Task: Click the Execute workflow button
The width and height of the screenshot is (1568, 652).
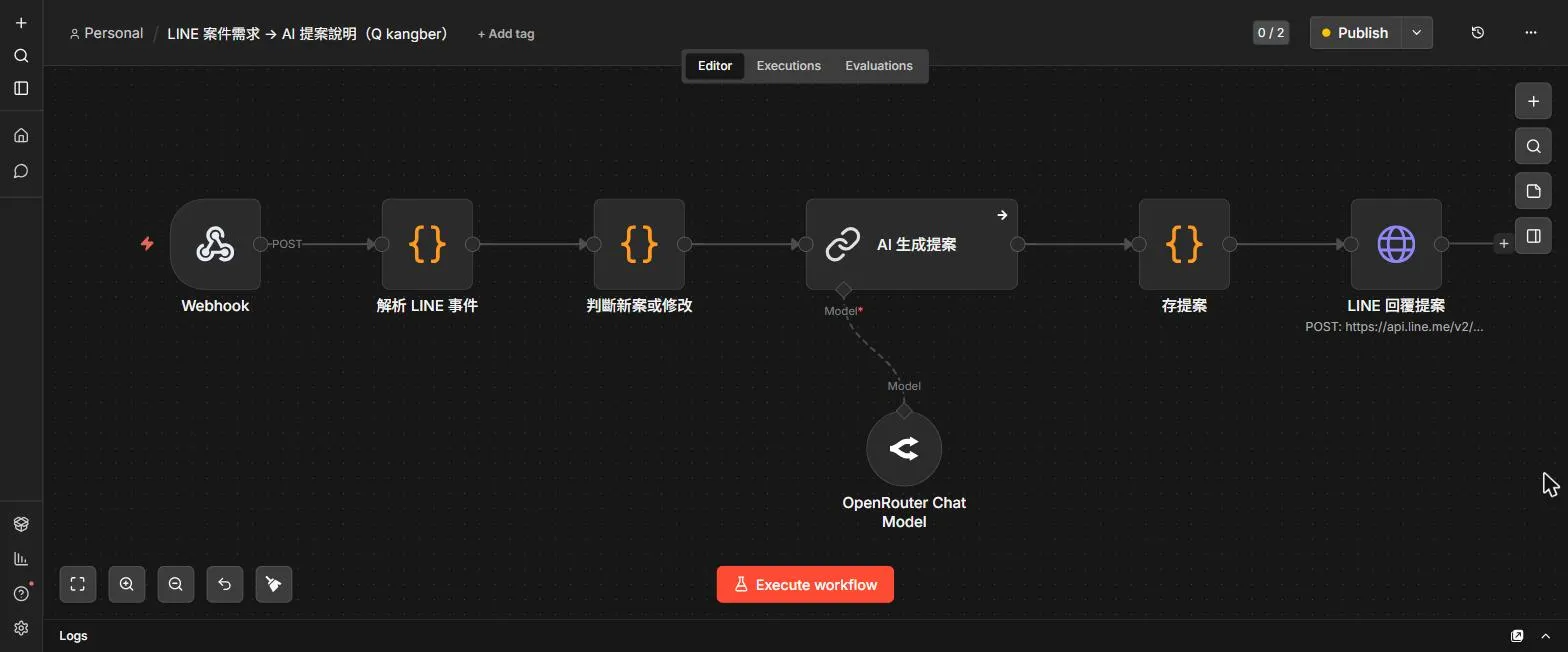Action: pos(805,584)
